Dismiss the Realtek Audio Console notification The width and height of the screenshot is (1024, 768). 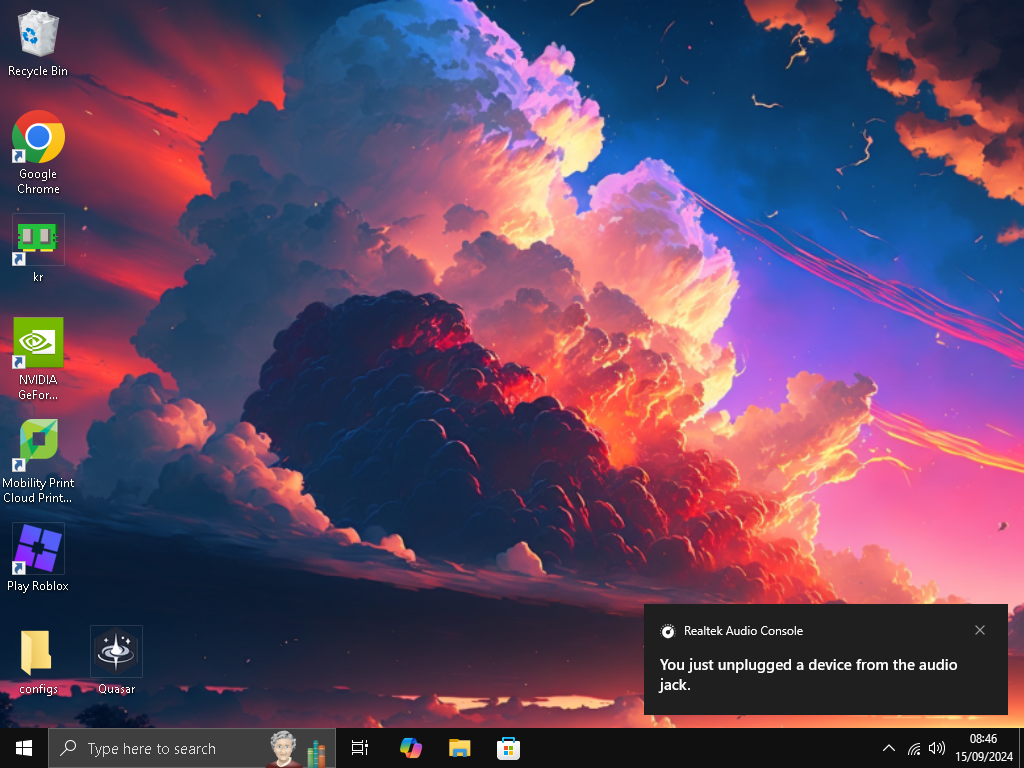tap(980, 630)
